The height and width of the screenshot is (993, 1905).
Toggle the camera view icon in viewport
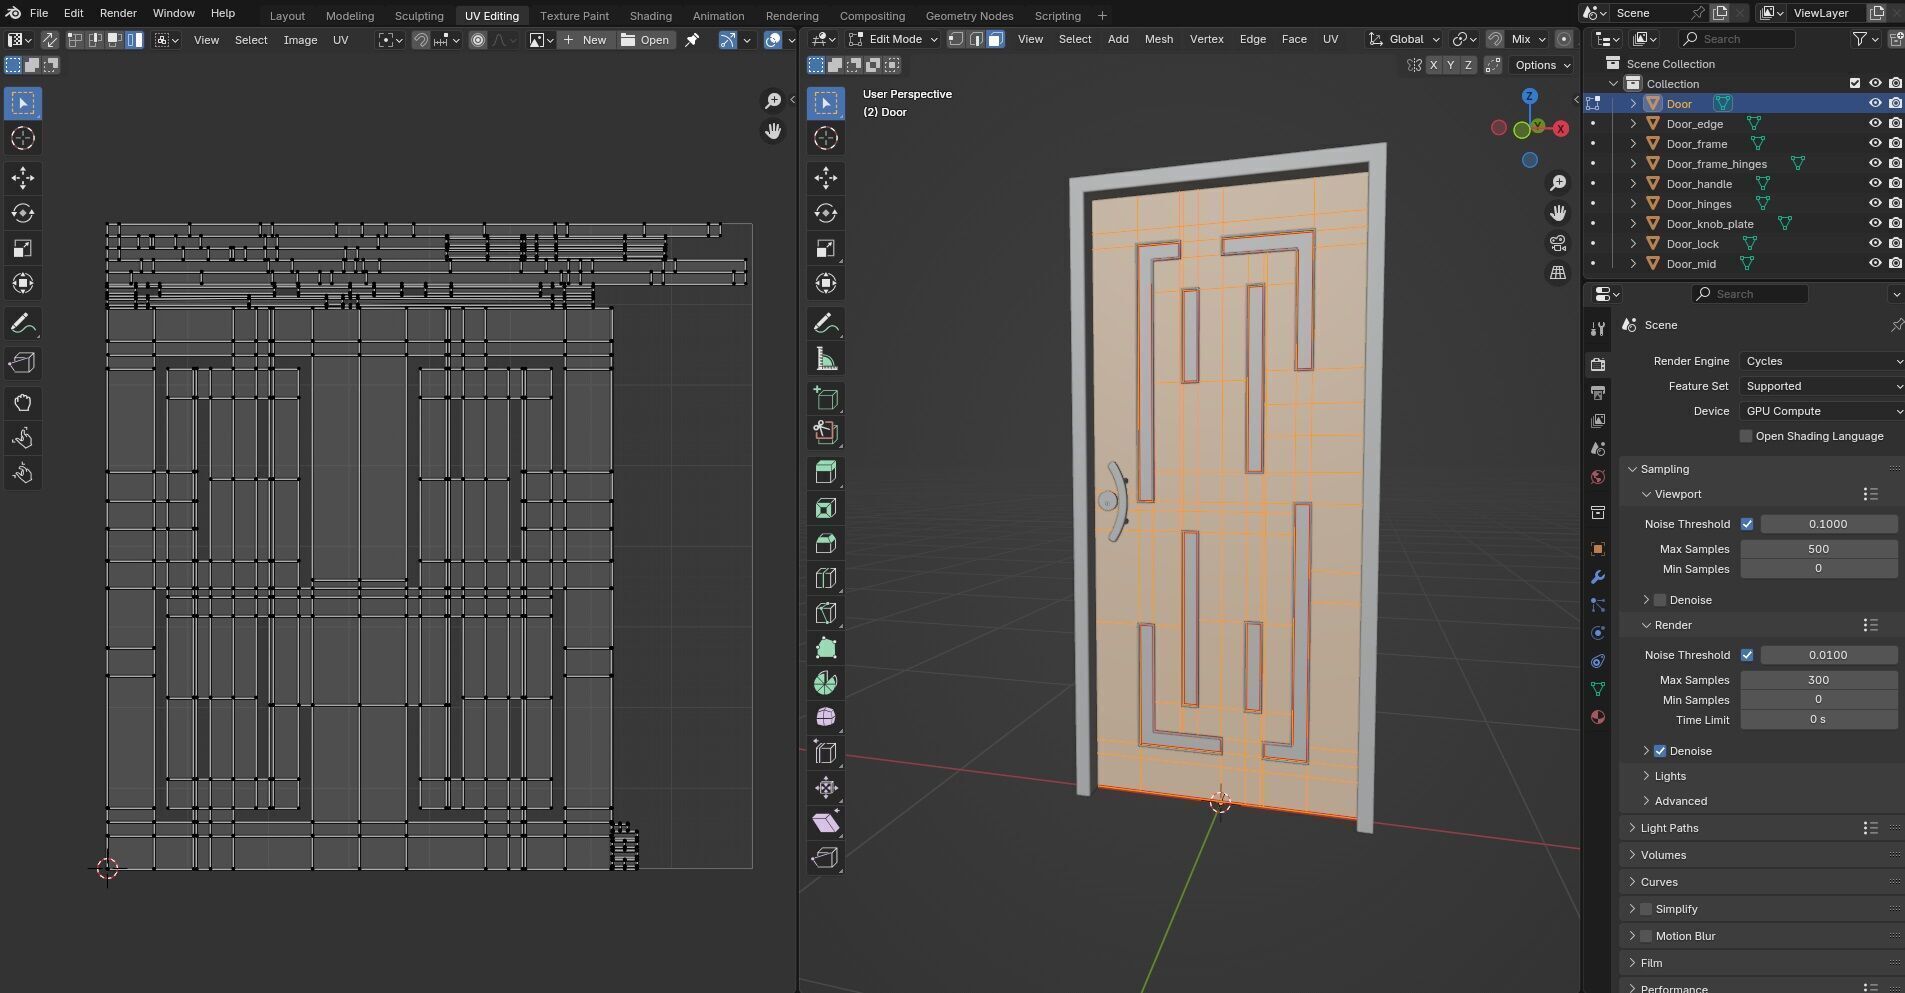click(1558, 243)
